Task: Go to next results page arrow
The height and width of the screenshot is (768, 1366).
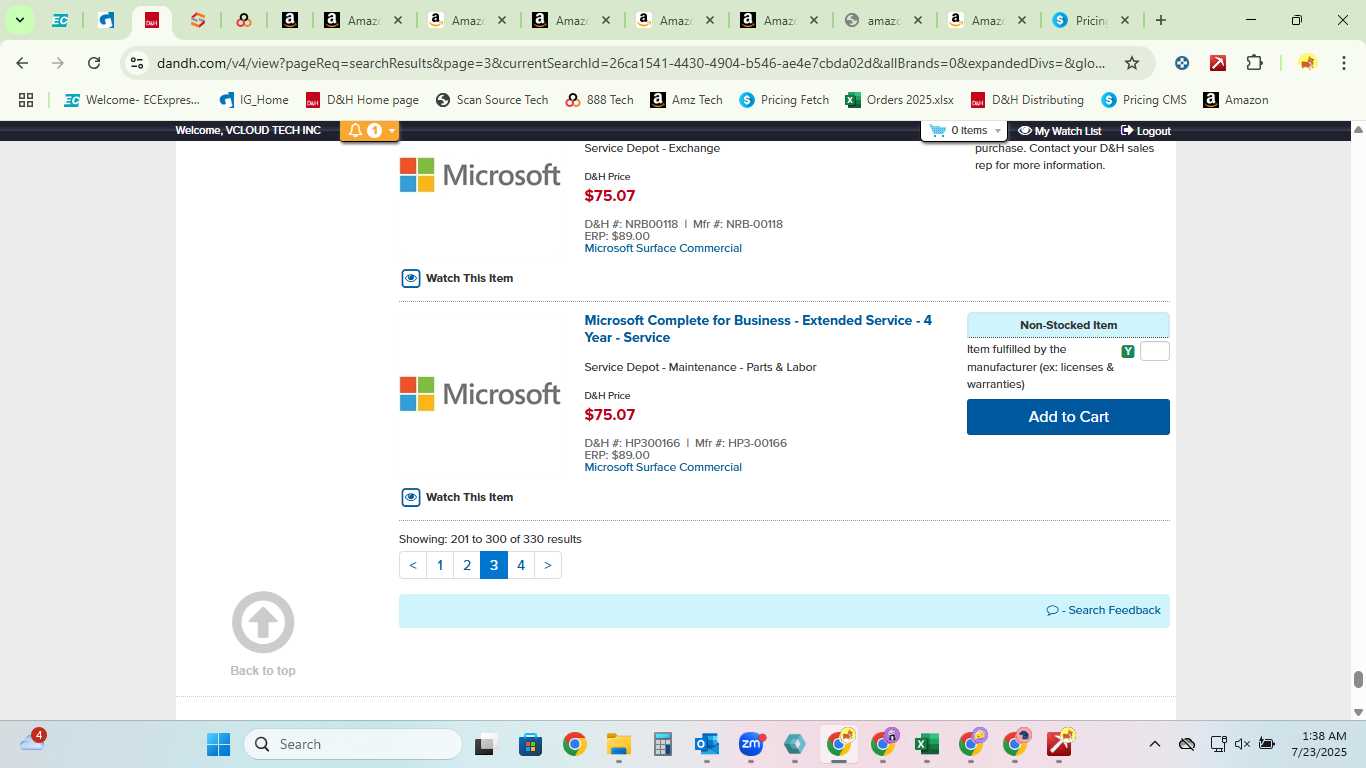Action: point(548,565)
